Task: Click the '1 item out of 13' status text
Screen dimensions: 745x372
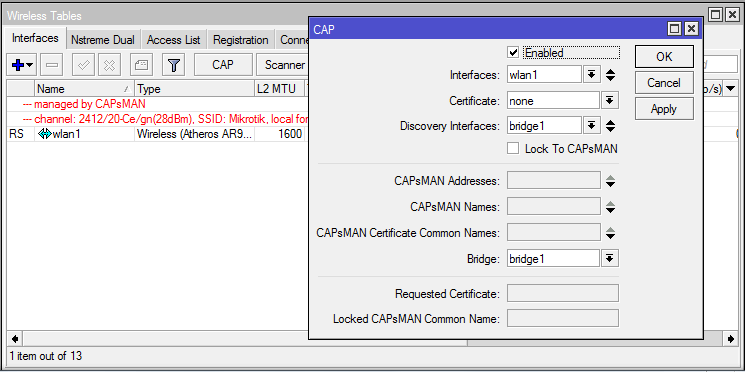Action: [x=46, y=355]
